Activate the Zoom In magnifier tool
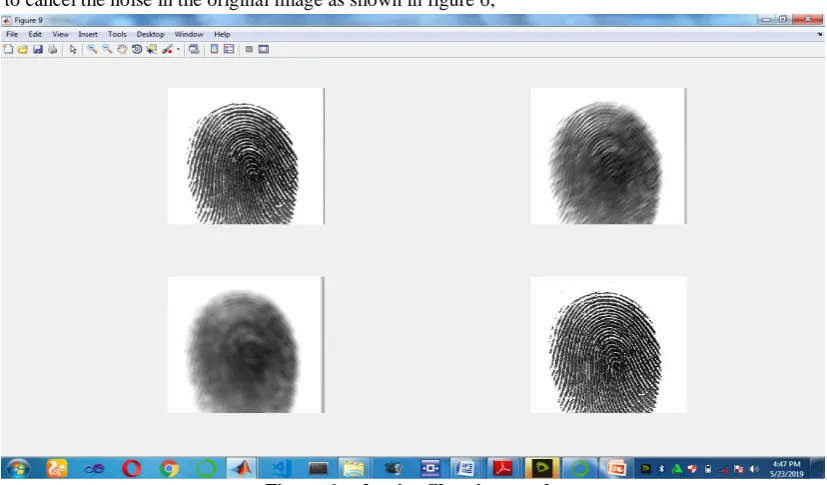 pyautogui.click(x=92, y=49)
